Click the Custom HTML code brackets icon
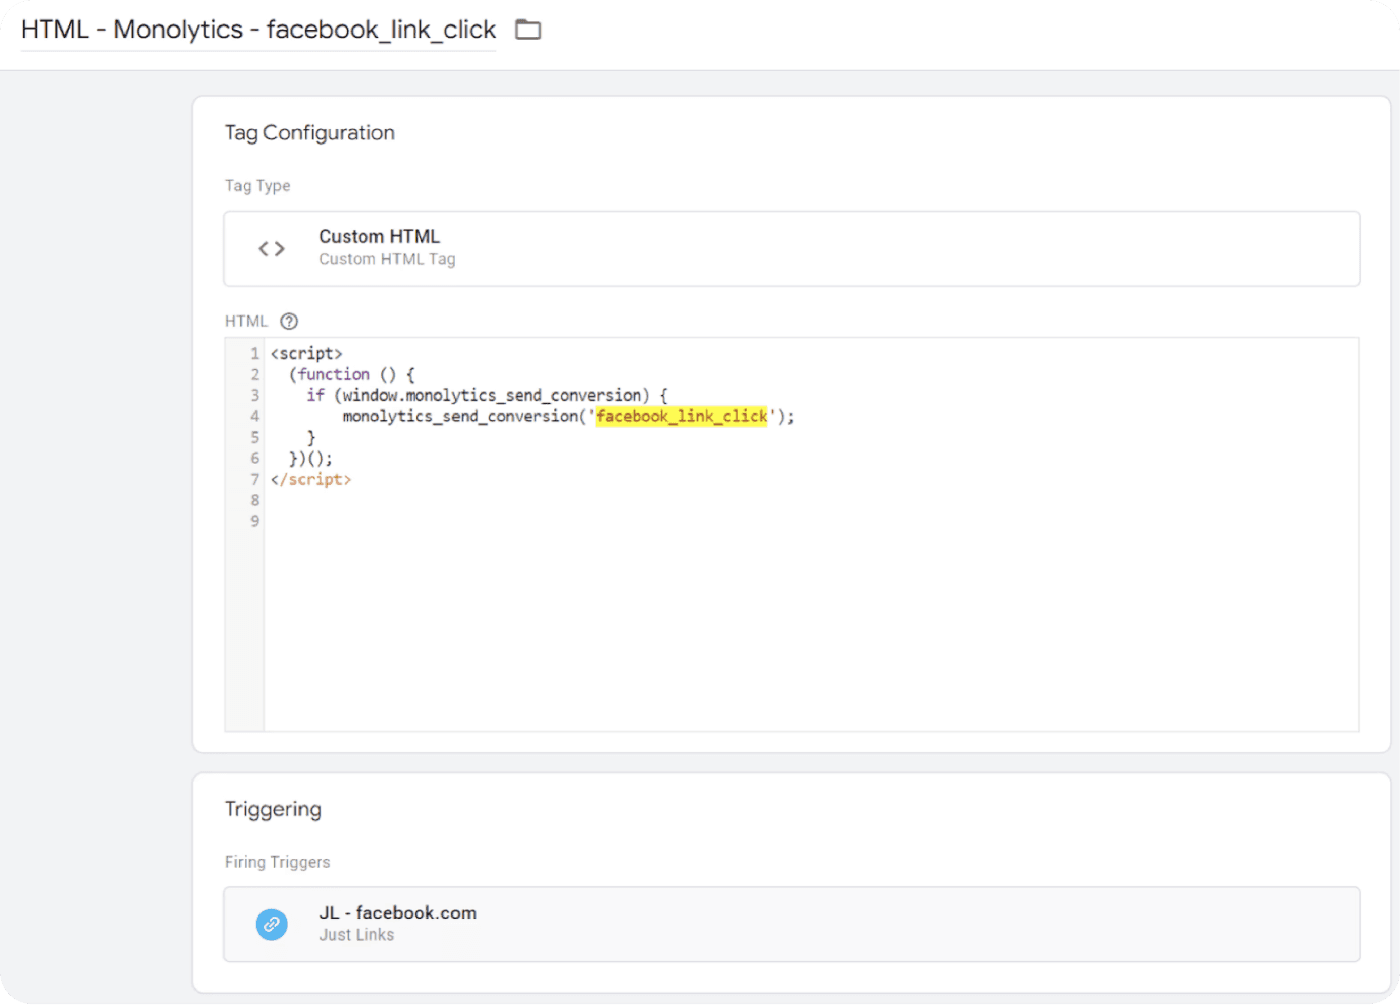The width and height of the screenshot is (1400, 1005). click(271, 248)
